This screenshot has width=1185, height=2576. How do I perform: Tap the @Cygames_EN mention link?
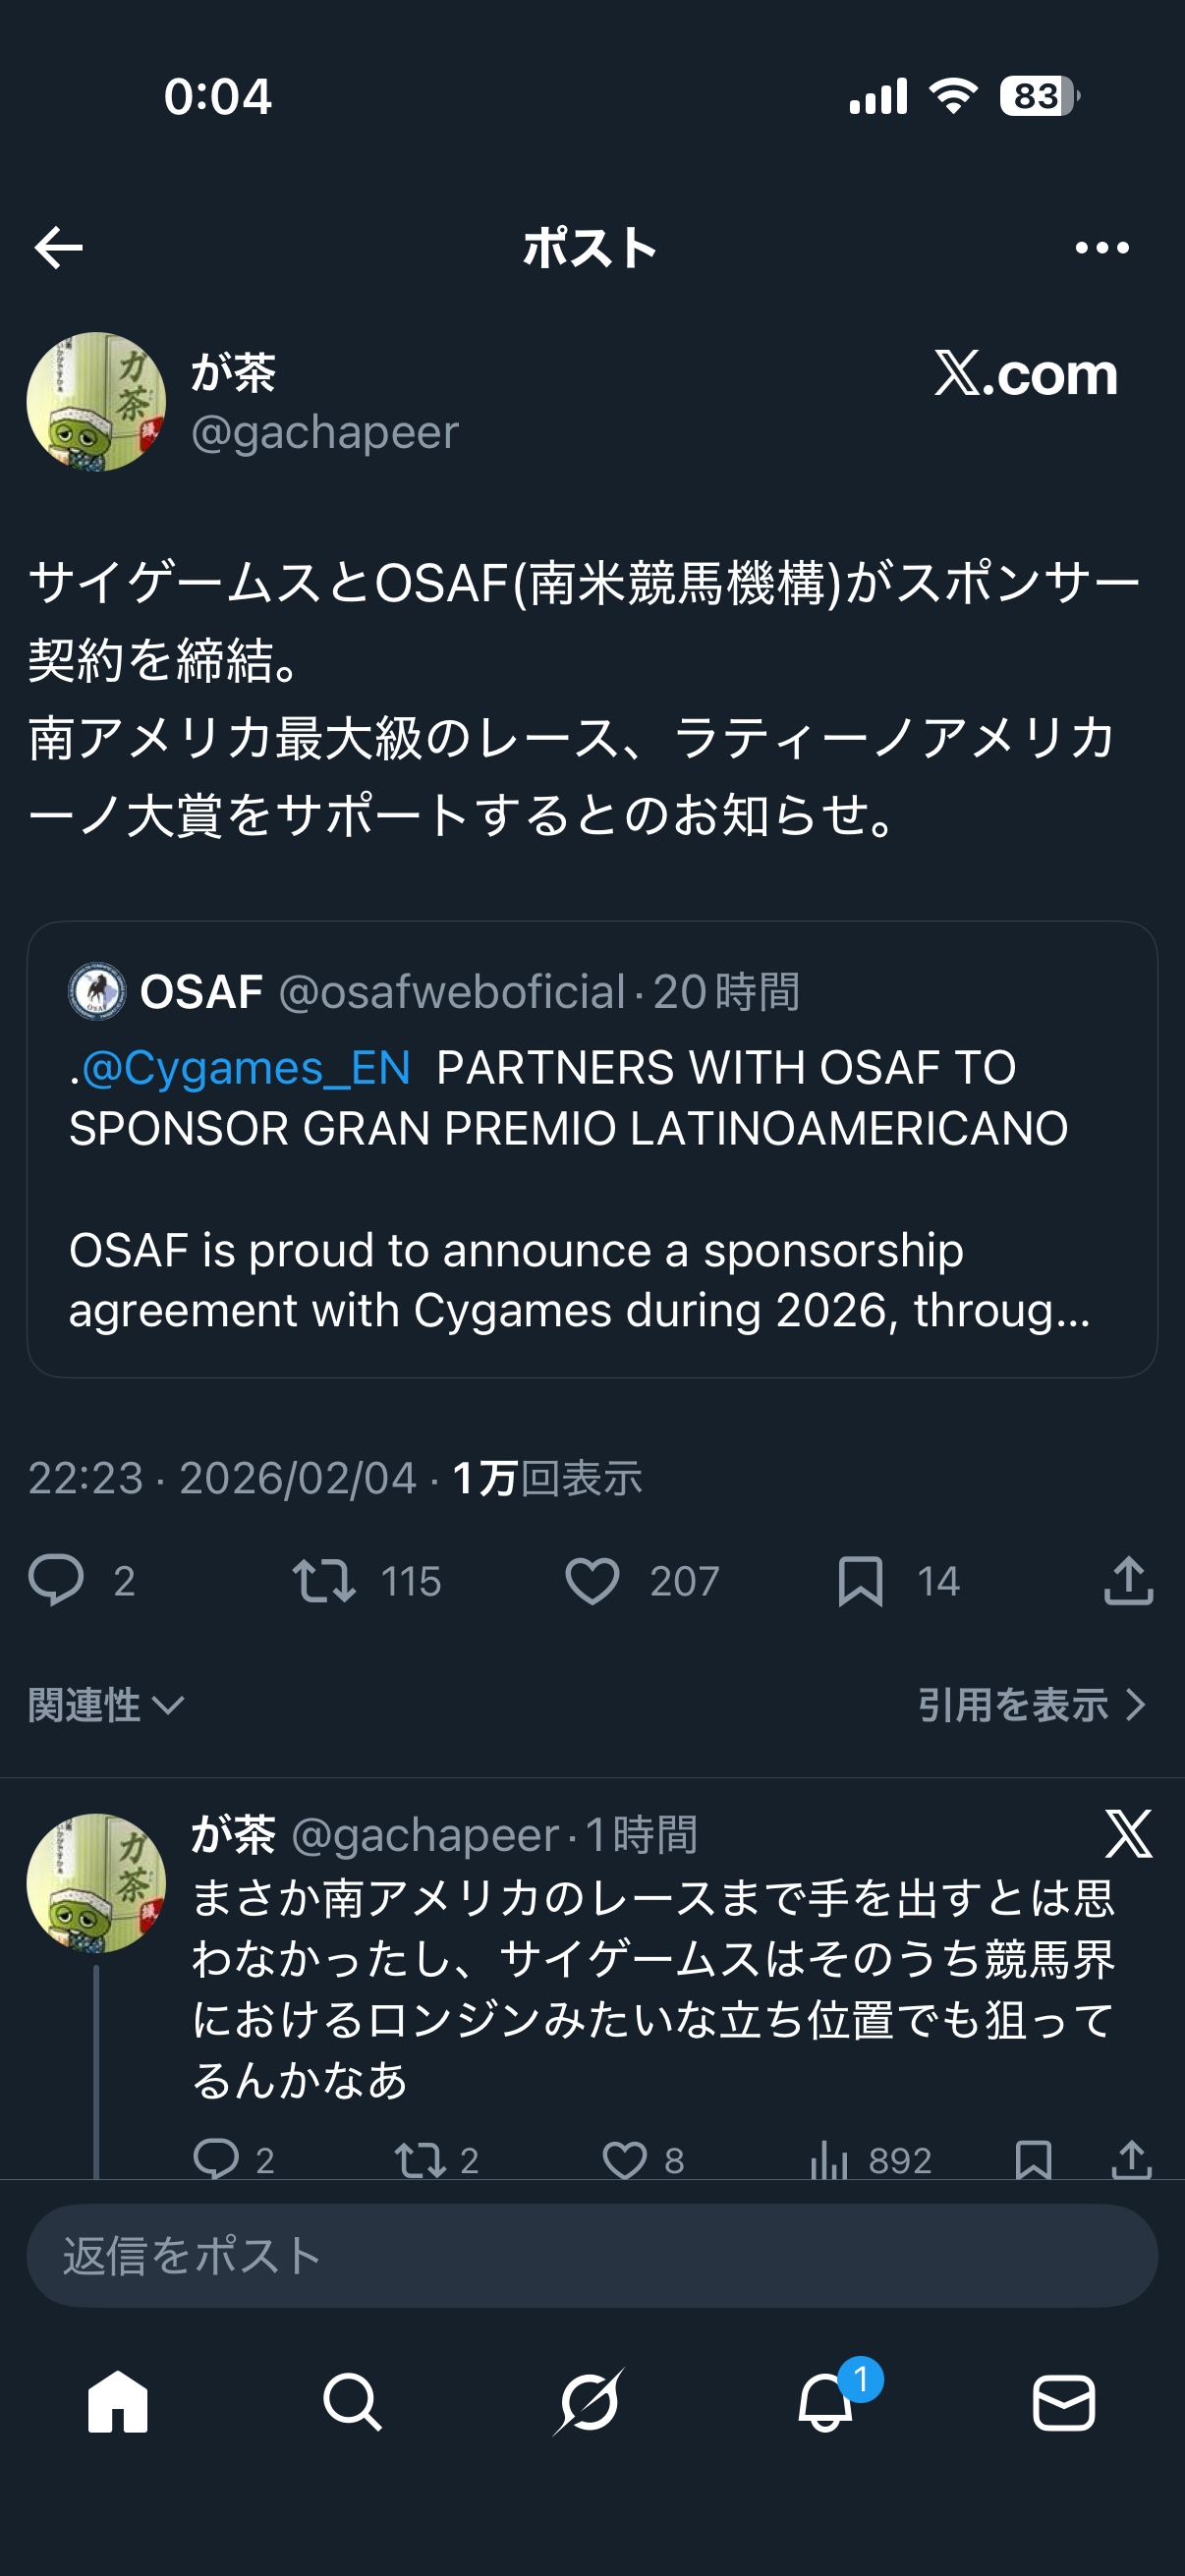click(x=246, y=1068)
